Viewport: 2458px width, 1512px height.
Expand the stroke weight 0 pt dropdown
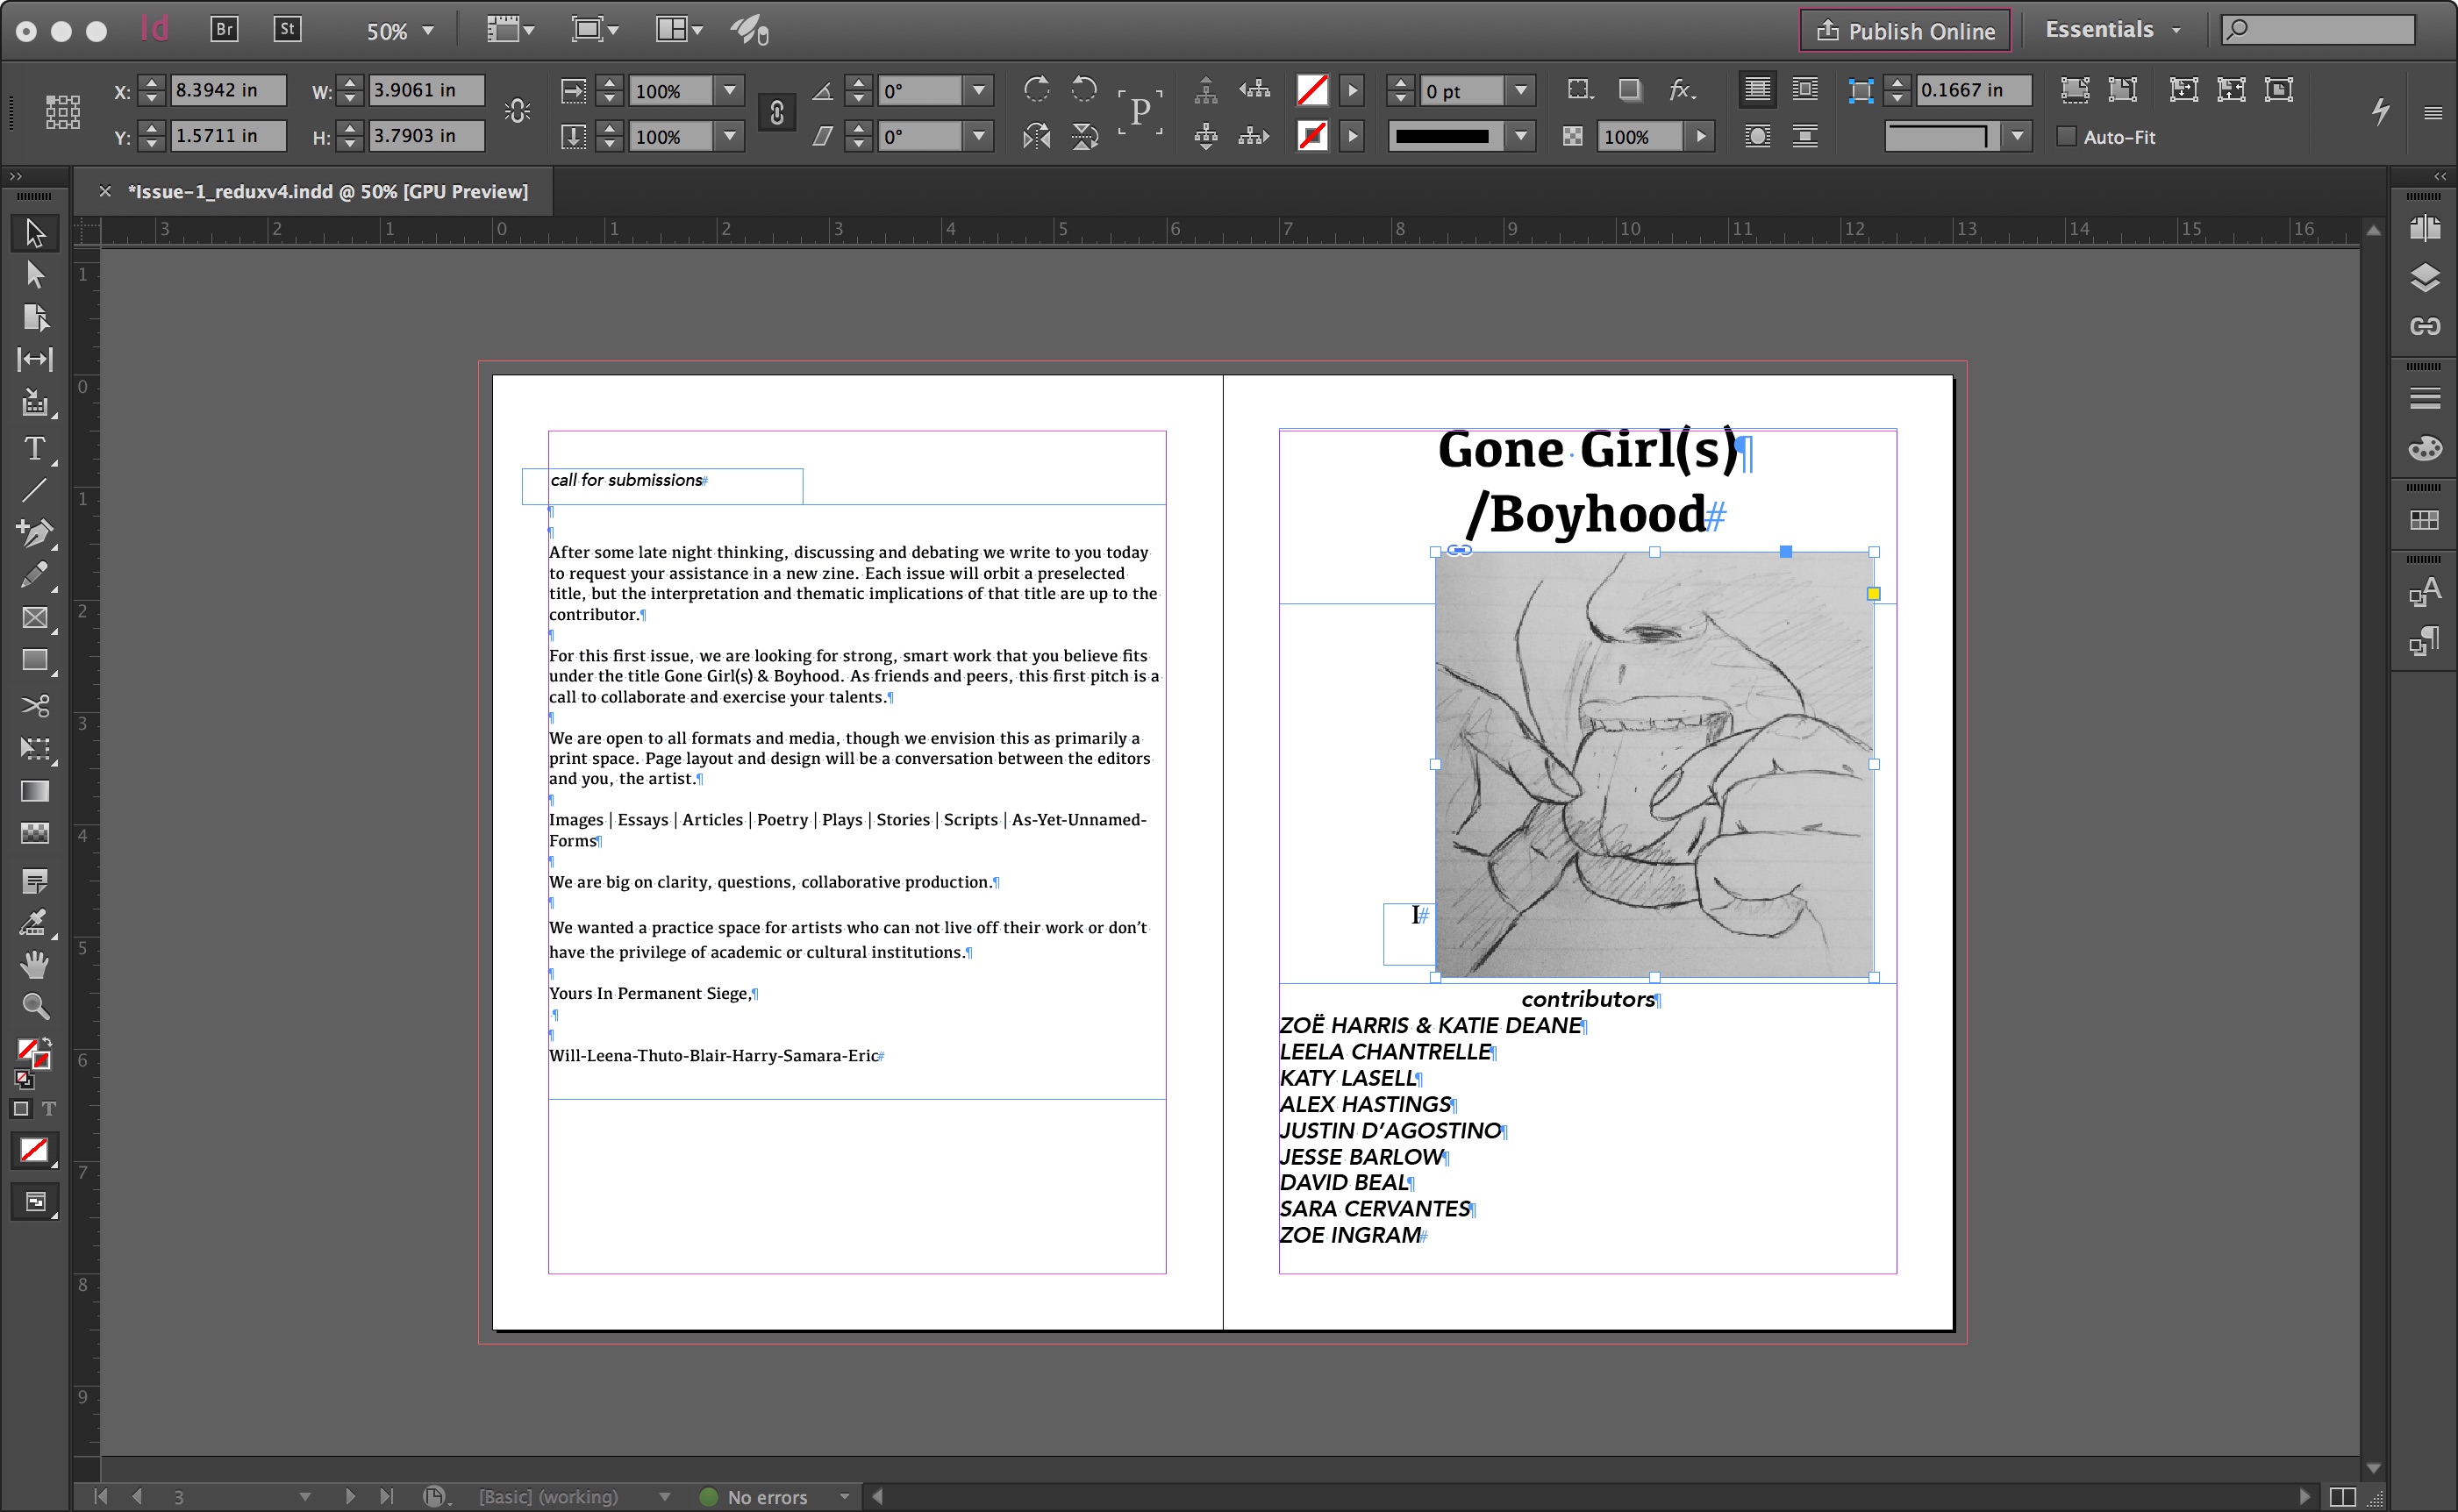click(x=1521, y=91)
